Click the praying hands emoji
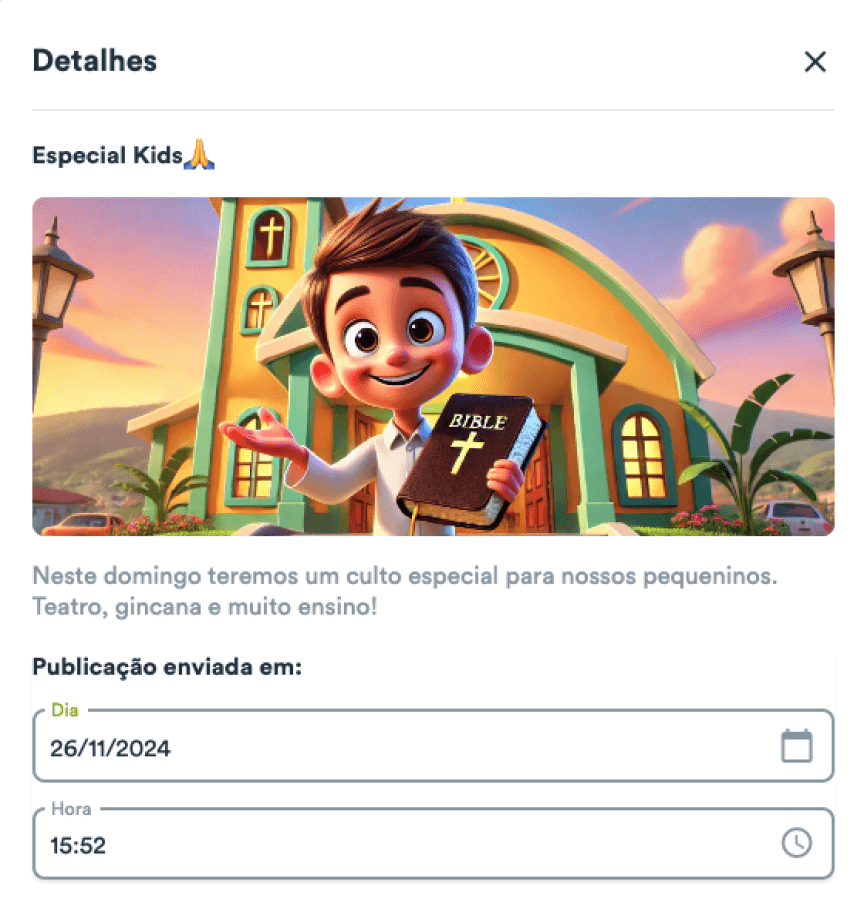 pyautogui.click(x=199, y=155)
